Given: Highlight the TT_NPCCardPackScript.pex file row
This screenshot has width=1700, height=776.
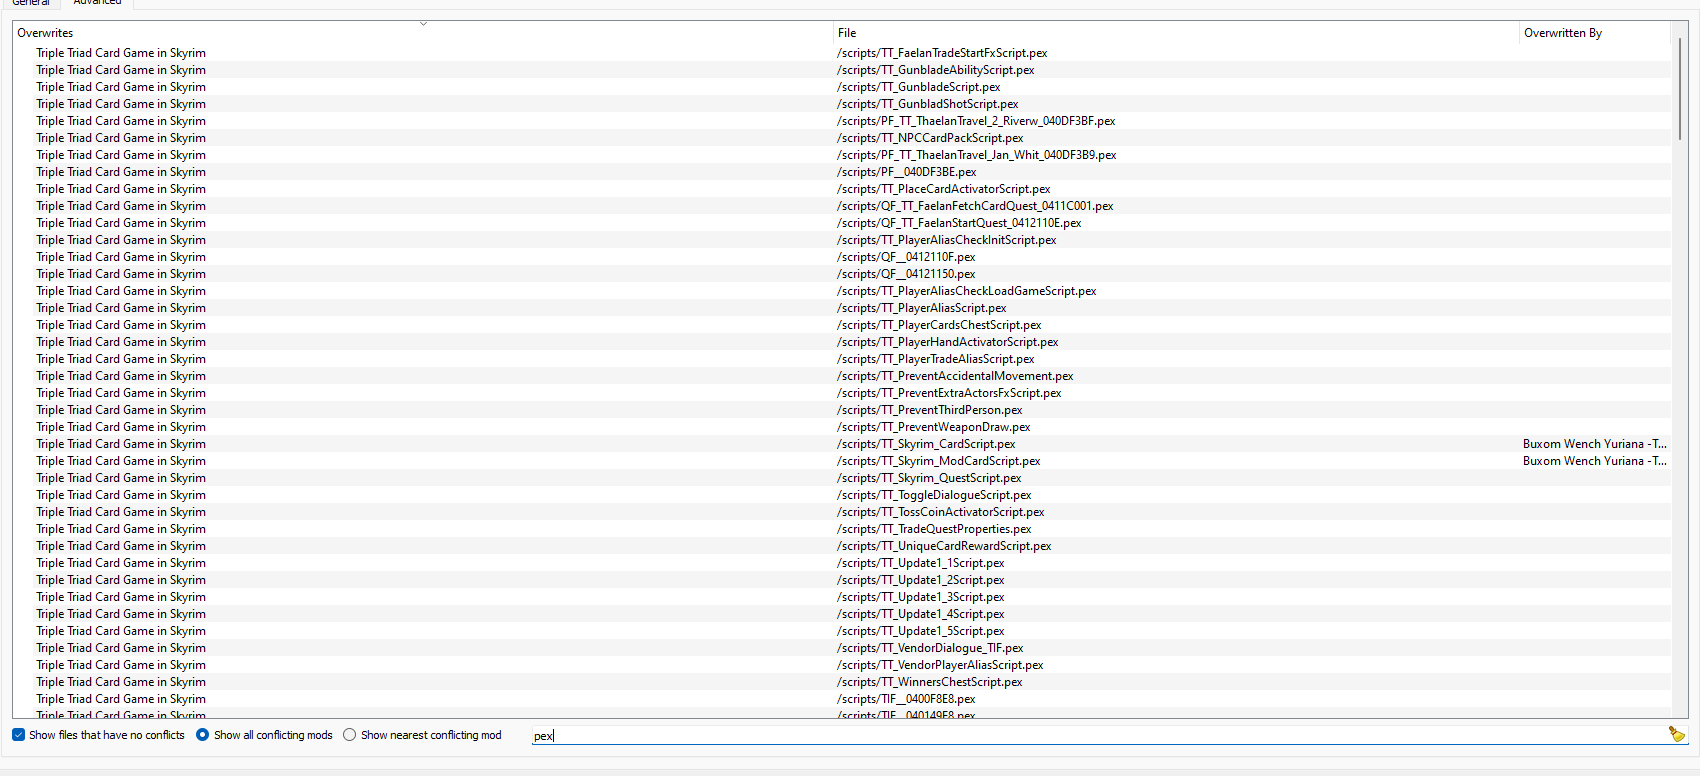Looking at the screenshot, I should click(x=930, y=138).
